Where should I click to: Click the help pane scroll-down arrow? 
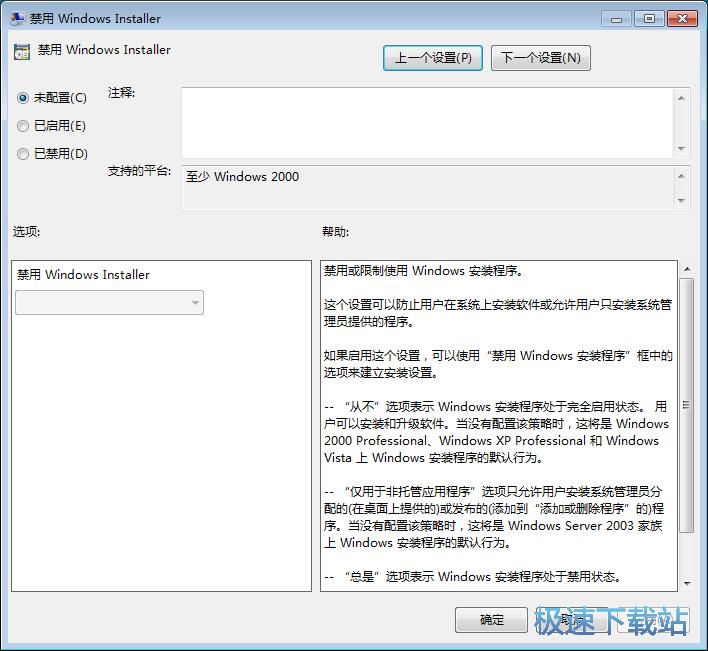click(687, 584)
